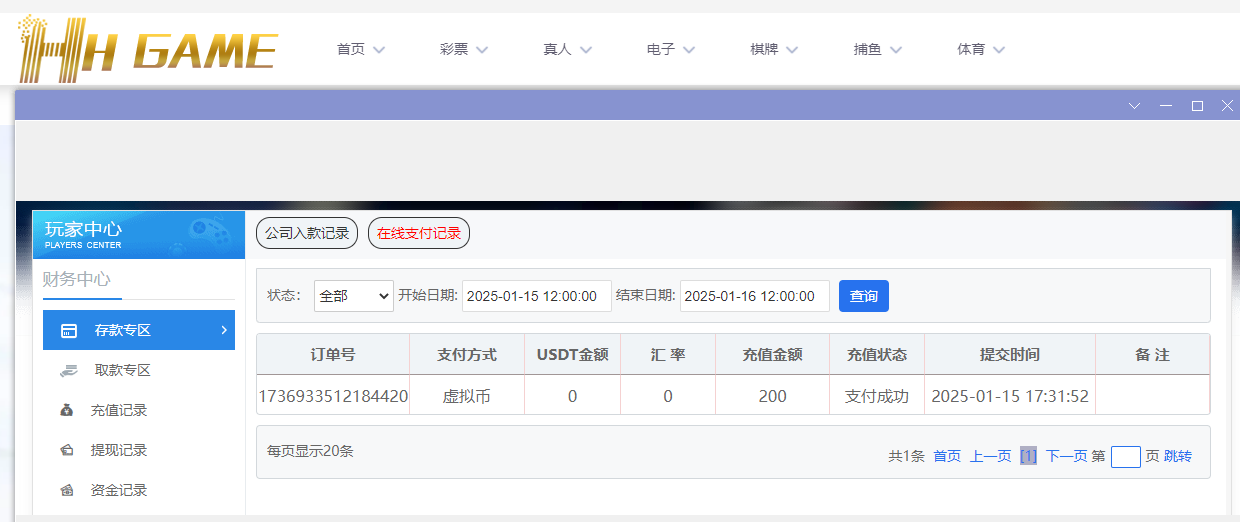Click the start date input field

(537, 296)
